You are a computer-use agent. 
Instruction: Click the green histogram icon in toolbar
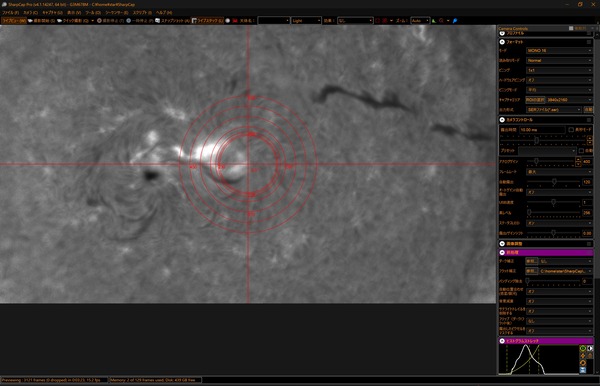(x=434, y=21)
